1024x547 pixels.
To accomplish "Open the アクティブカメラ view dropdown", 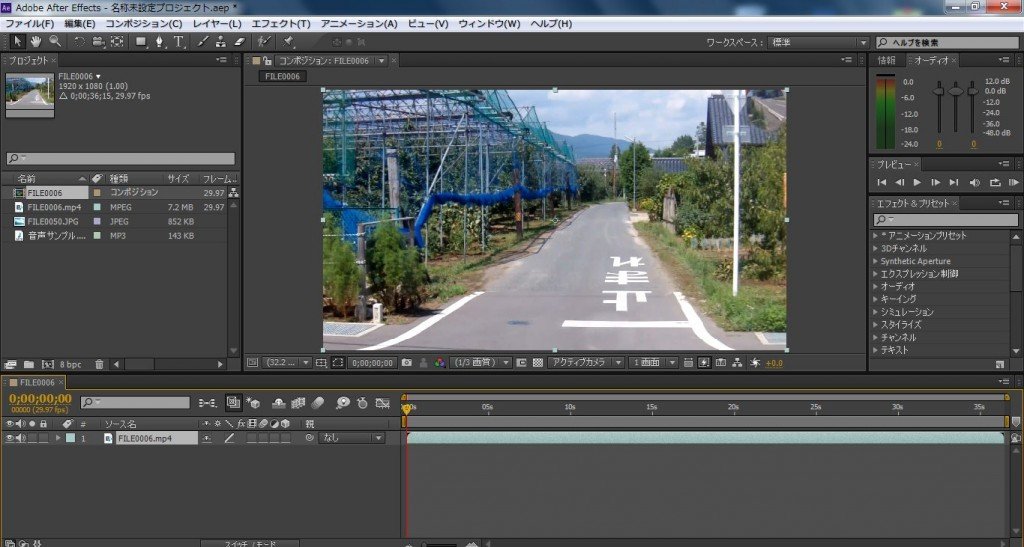I will (586, 362).
